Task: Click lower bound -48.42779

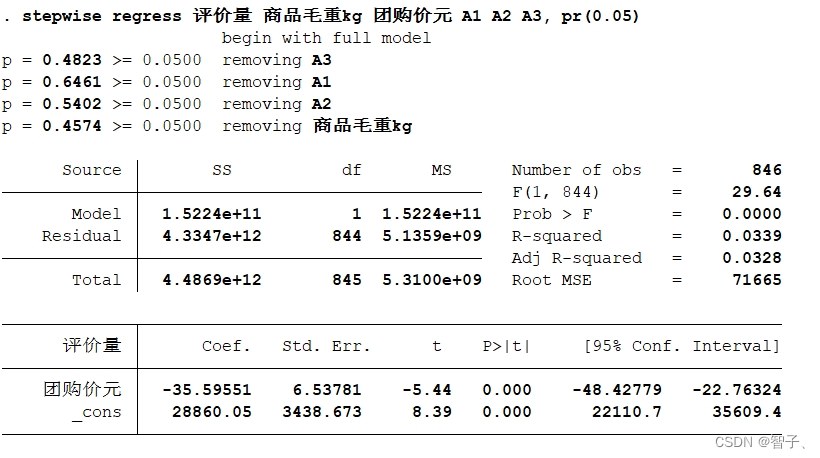Action: click(x=617, y=390)
